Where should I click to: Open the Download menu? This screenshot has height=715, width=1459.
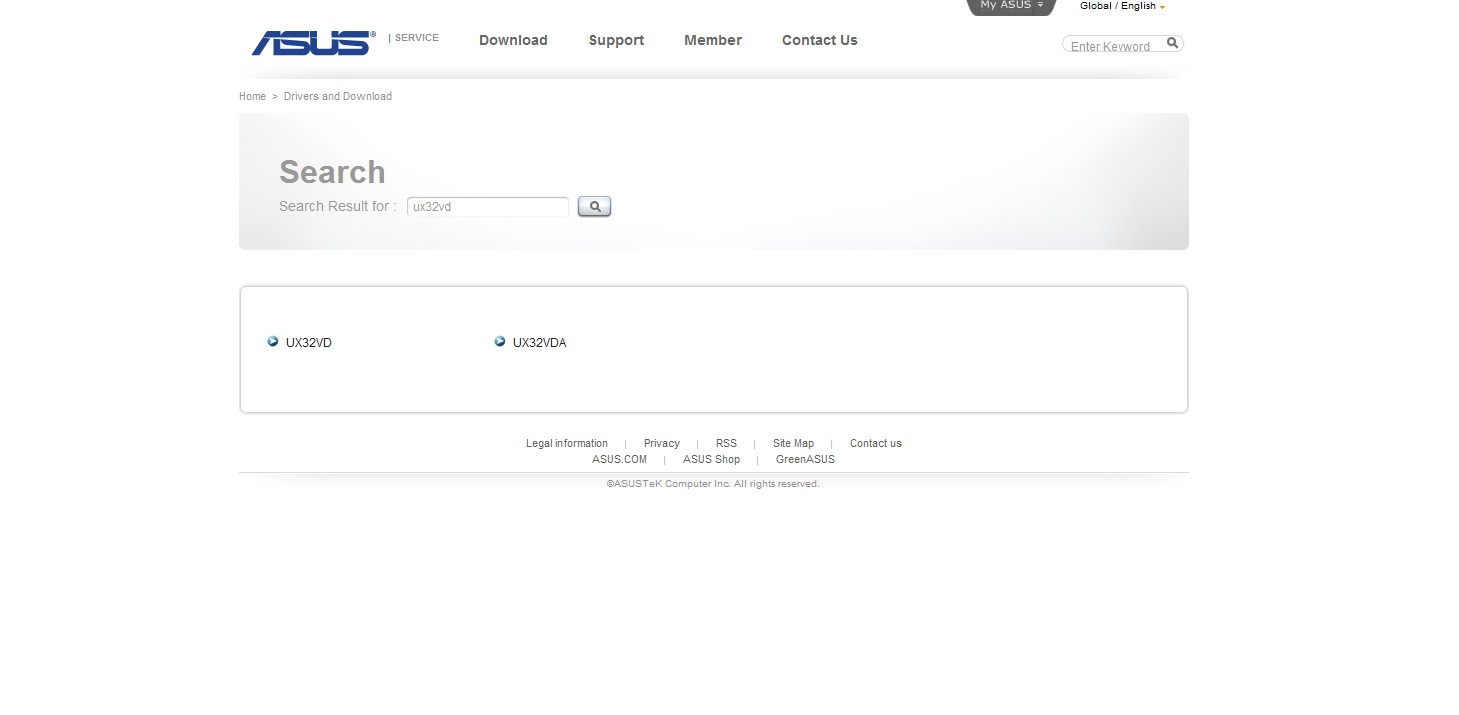pos(513,40)
